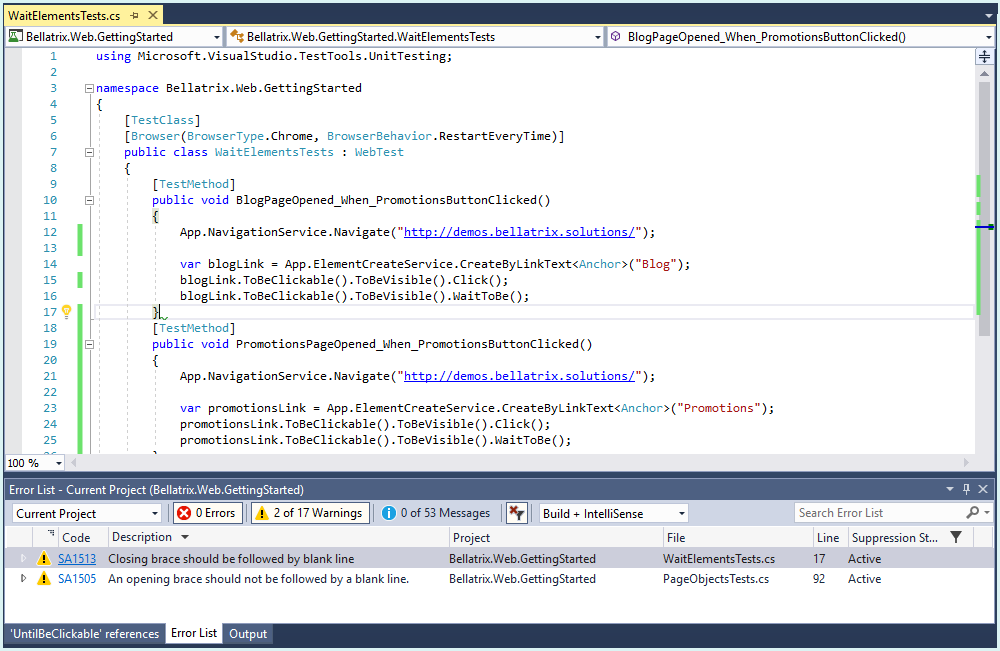Image resolution: width=1000 pixels, height=651 pixels.
Task: Pin the WaitElementsTests.cs document tab
Action: [135, 15]
